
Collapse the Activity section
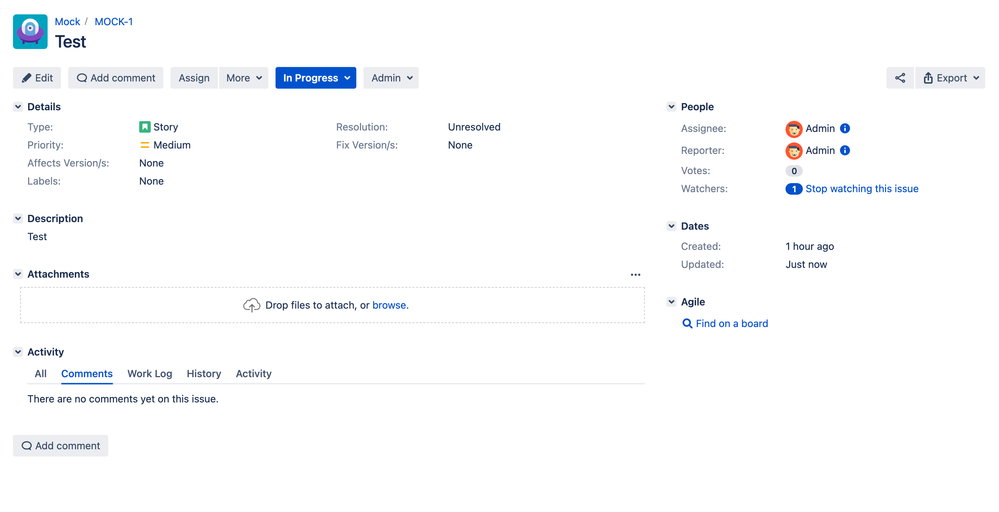tap(18, 352)
